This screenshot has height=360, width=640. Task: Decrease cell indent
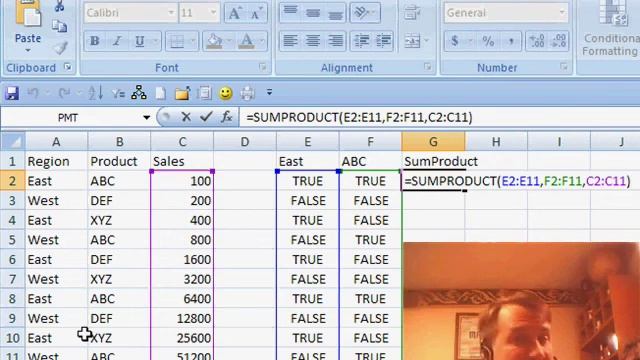[362, 41]
